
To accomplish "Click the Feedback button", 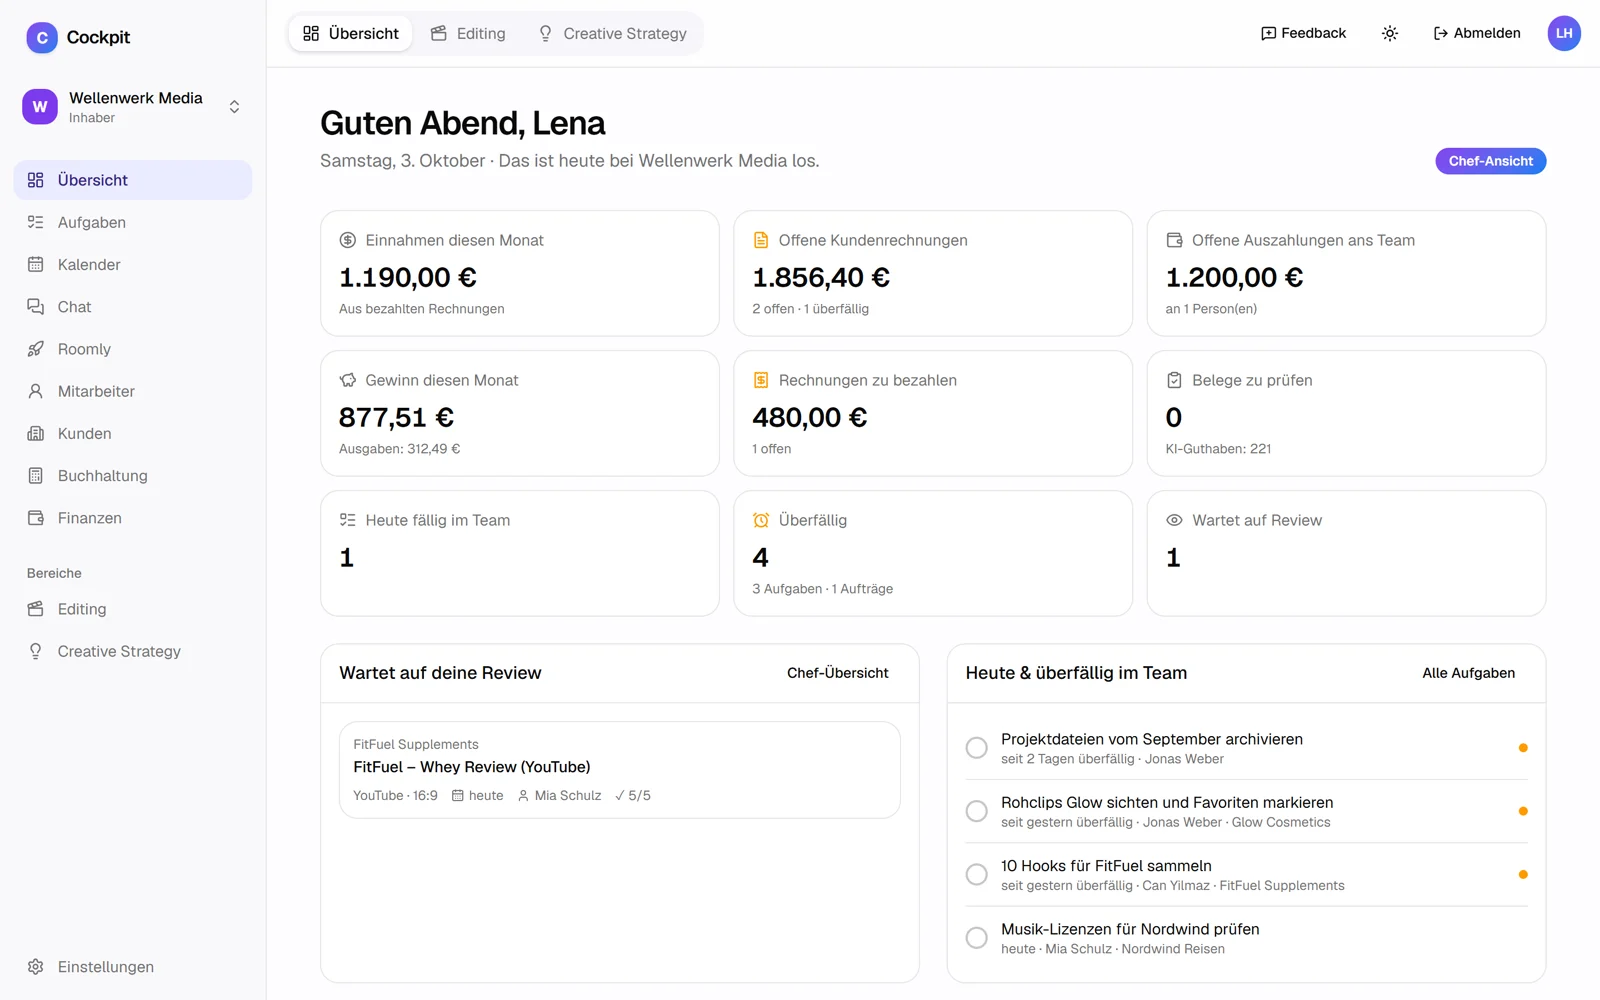I will (1303, 33).
